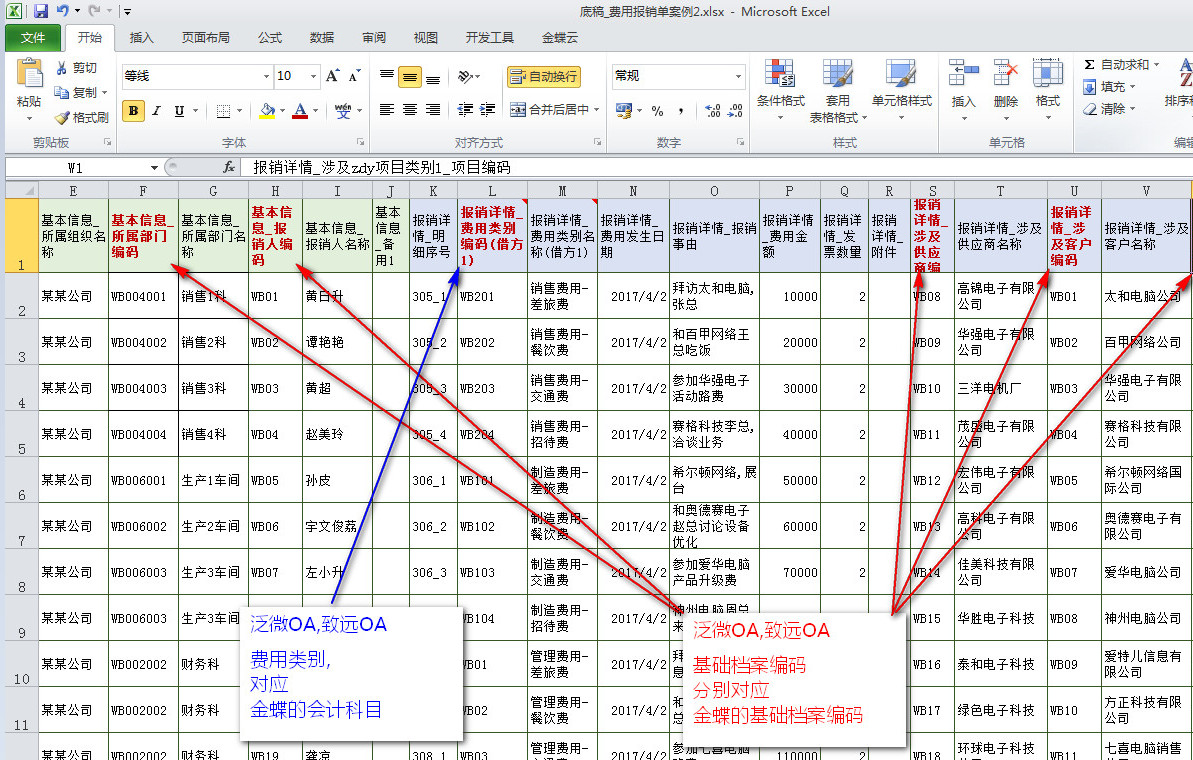Open the Customize Quick Access Toolbar menu
Screen dimensions: 1193x760
click(x=127, y=12)
